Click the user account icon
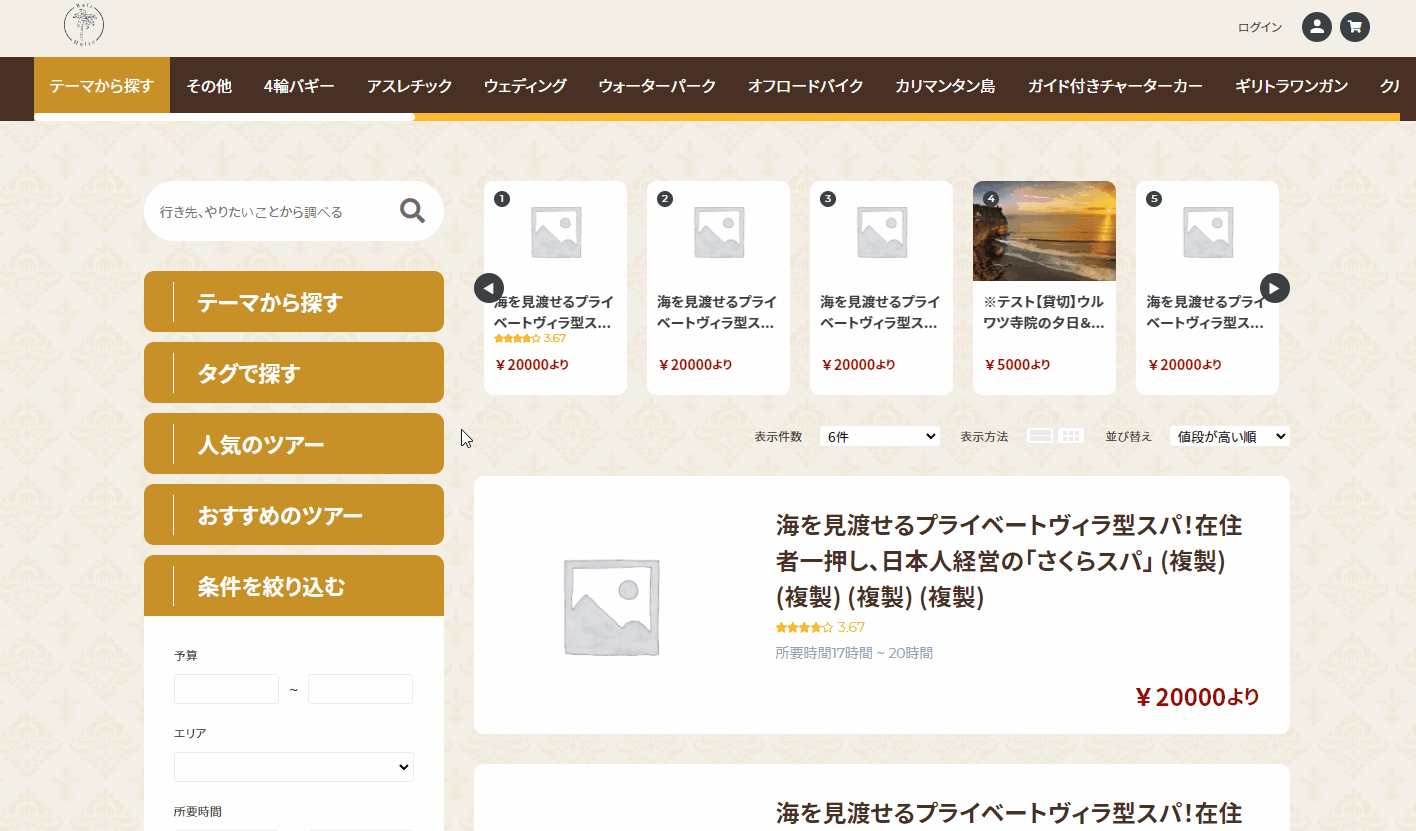This screenshot has height=831, width=1416. pos(1316,27)
